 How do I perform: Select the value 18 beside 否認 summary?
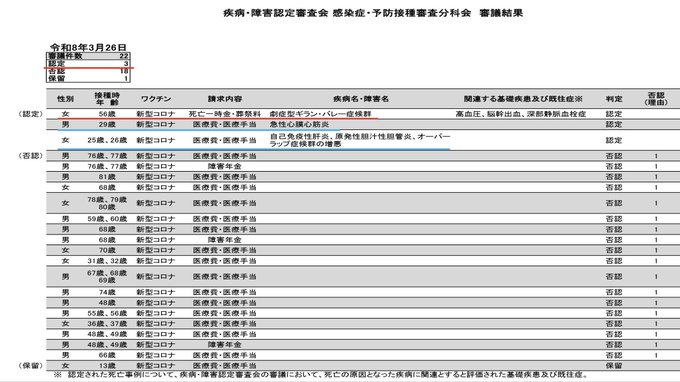click(124, 71)
